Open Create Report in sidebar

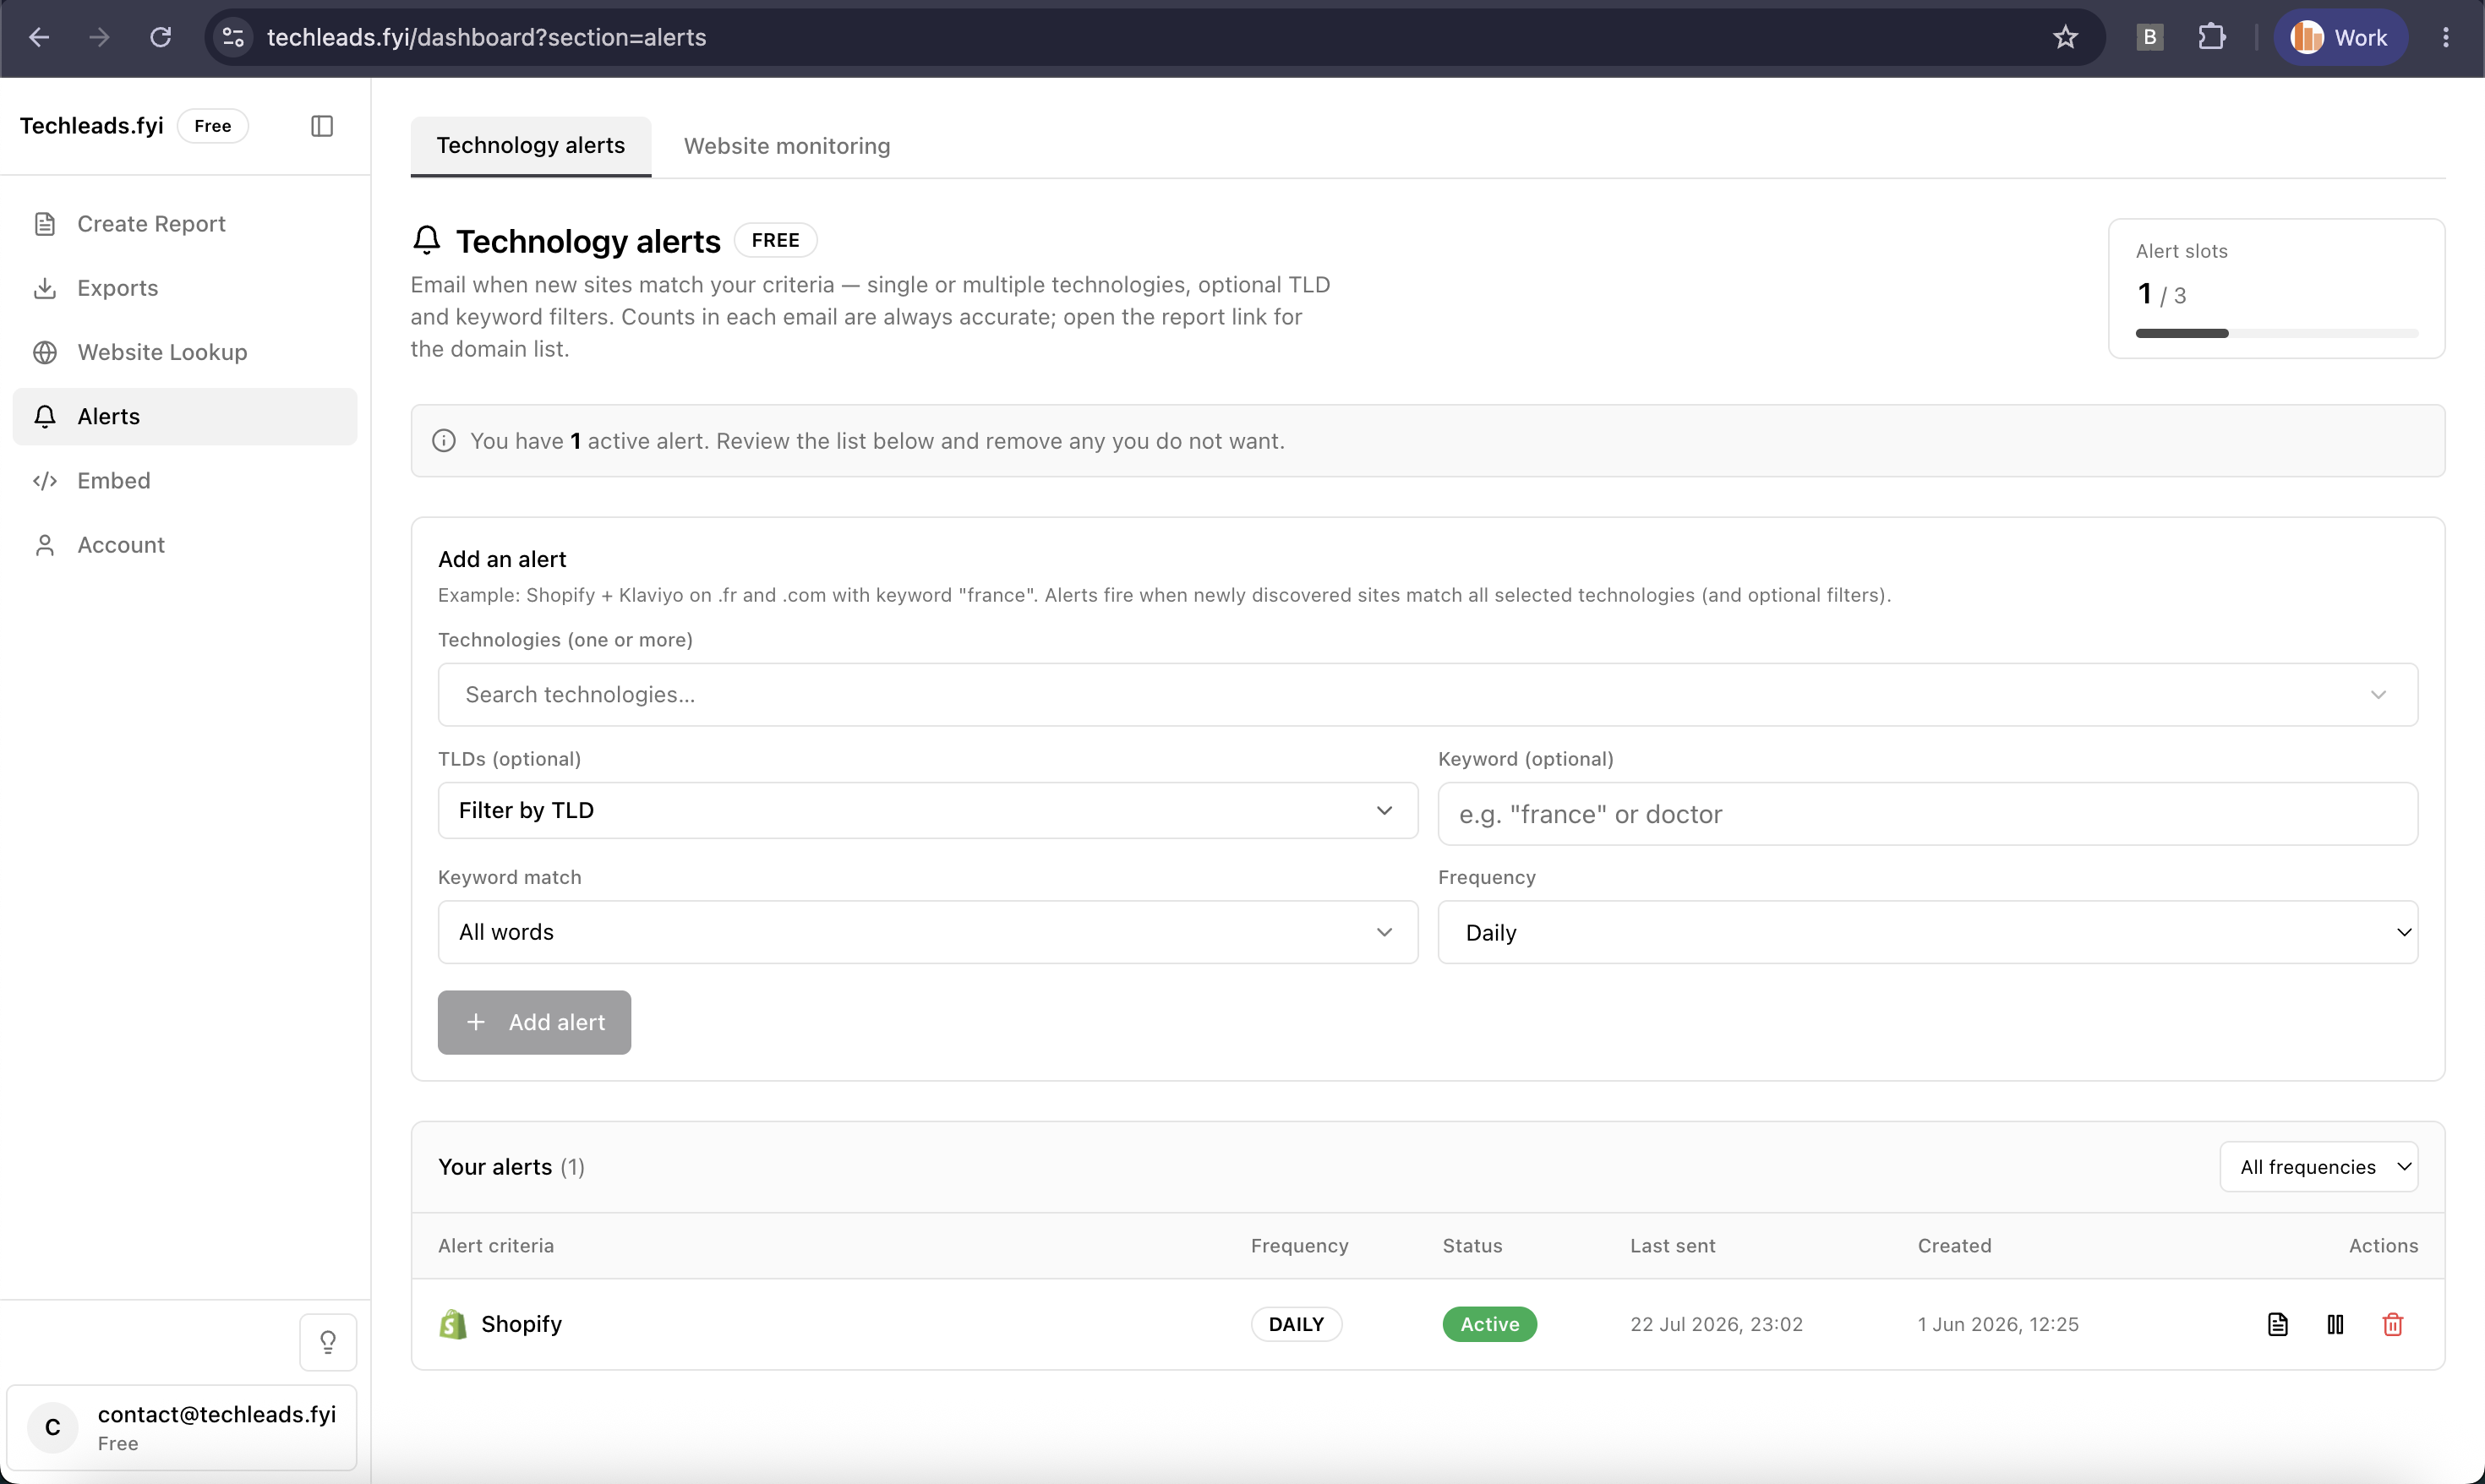click(x=184, y=224)
